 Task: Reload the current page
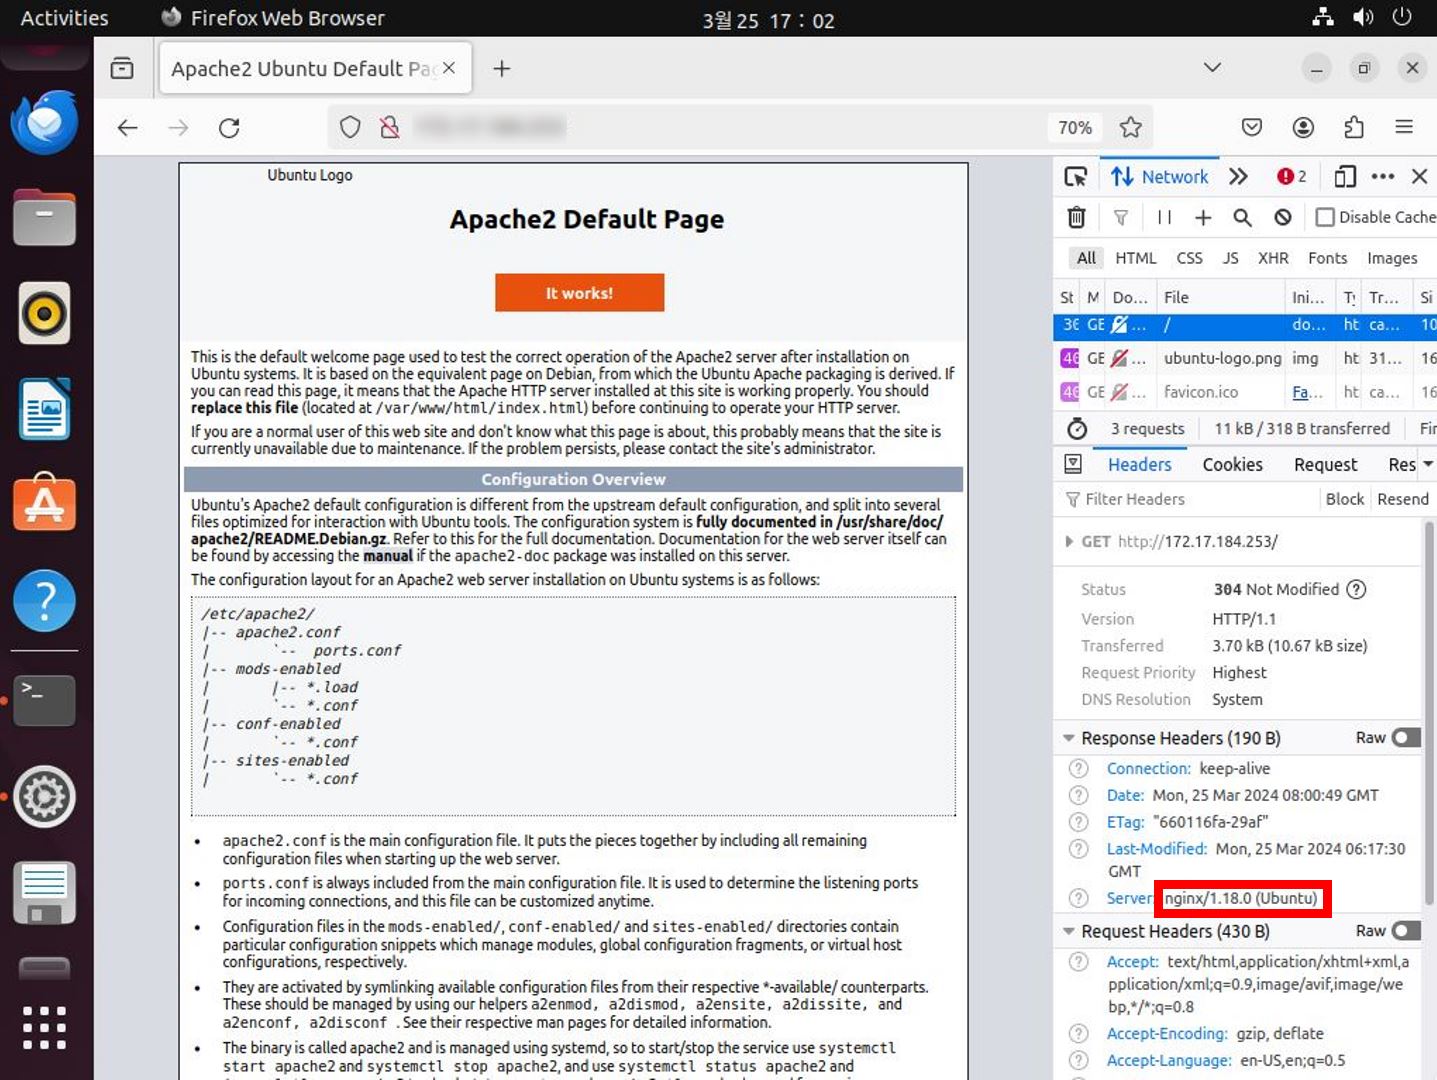pos(229,127)
